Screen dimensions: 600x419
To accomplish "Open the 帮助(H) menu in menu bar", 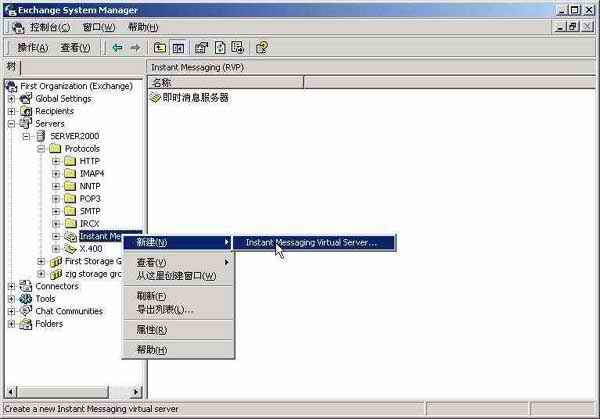I will pos(143,28).
